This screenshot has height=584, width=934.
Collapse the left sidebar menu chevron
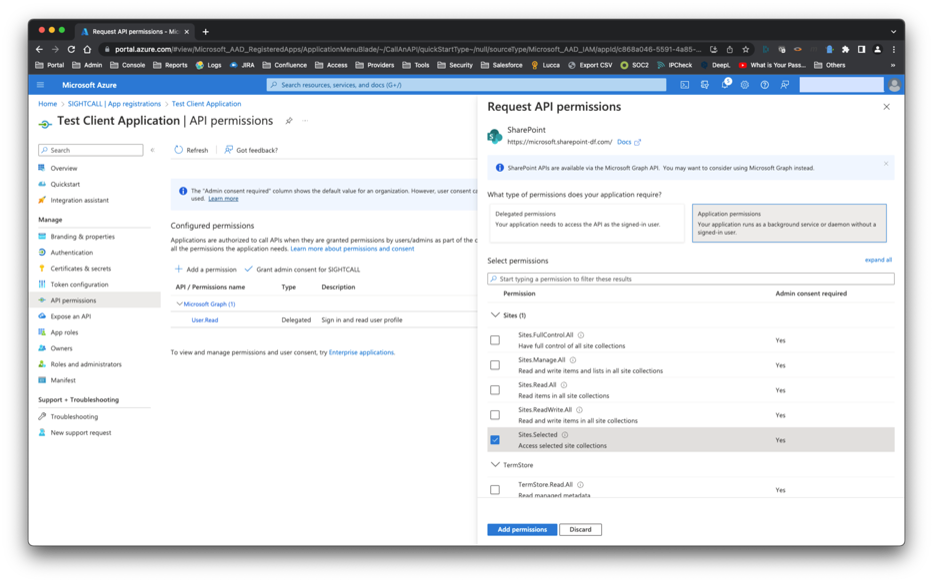click(x=152, y=150)
